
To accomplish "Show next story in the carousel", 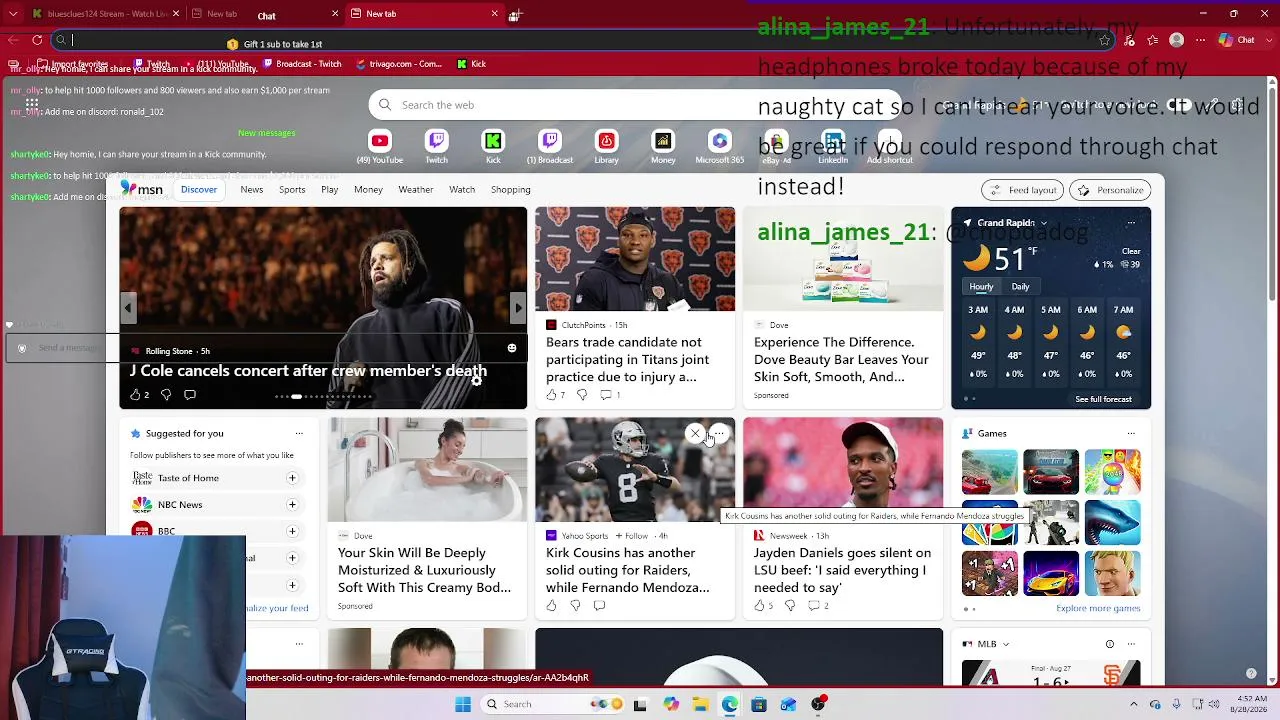I will (x=518, y=308).
